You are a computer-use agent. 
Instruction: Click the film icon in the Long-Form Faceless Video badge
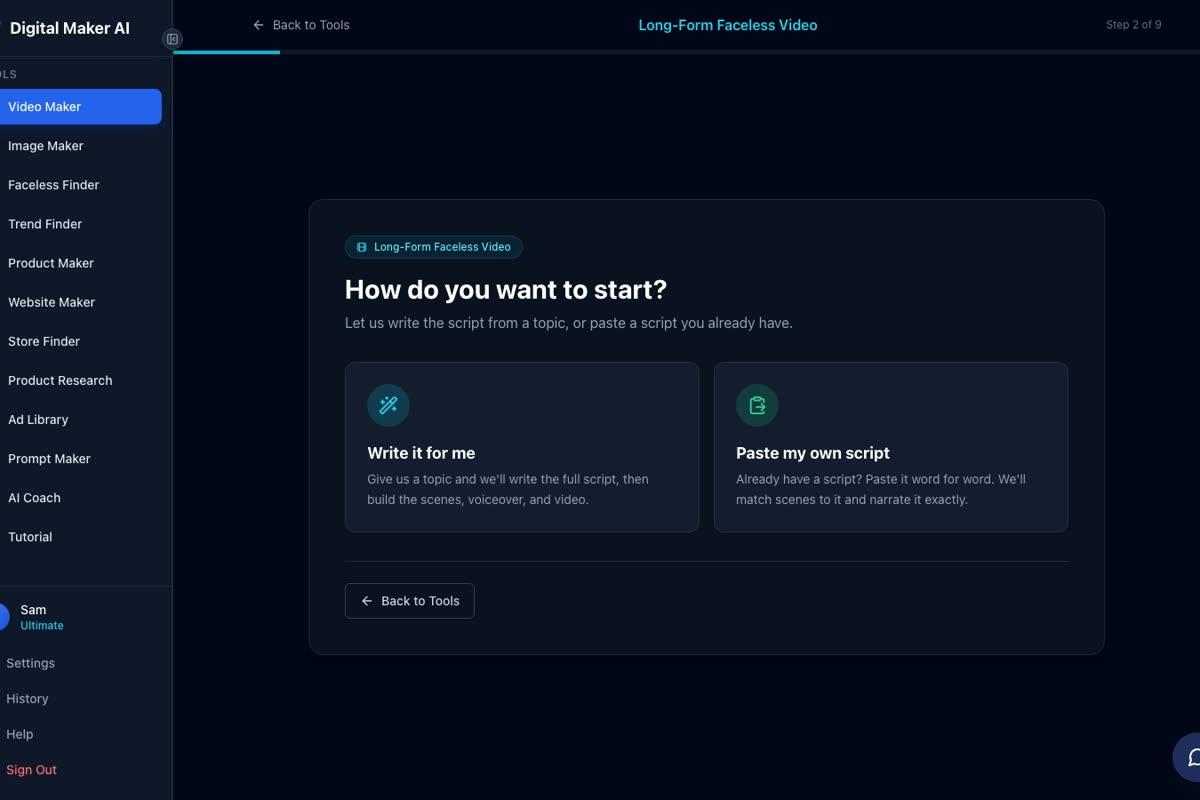361,247
